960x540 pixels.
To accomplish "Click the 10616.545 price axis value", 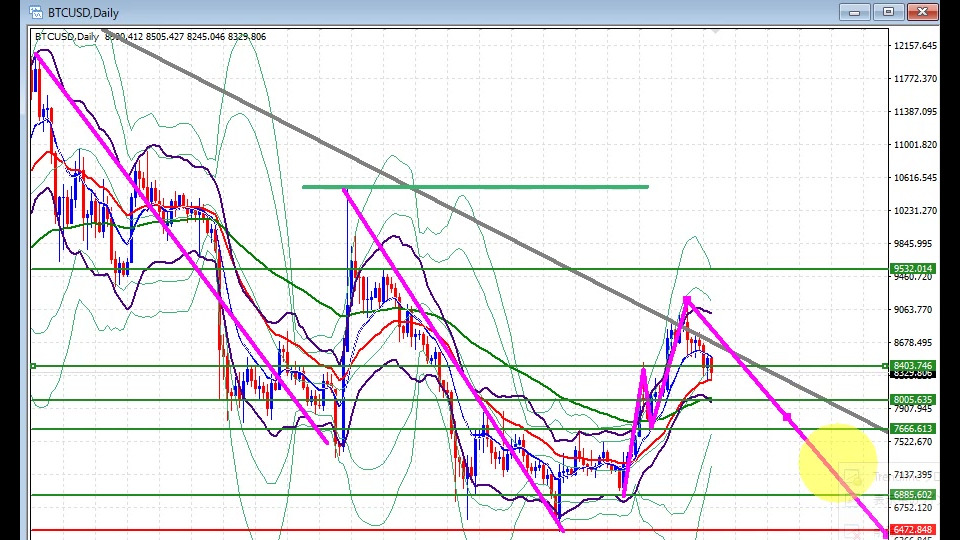I will point(915,178).
